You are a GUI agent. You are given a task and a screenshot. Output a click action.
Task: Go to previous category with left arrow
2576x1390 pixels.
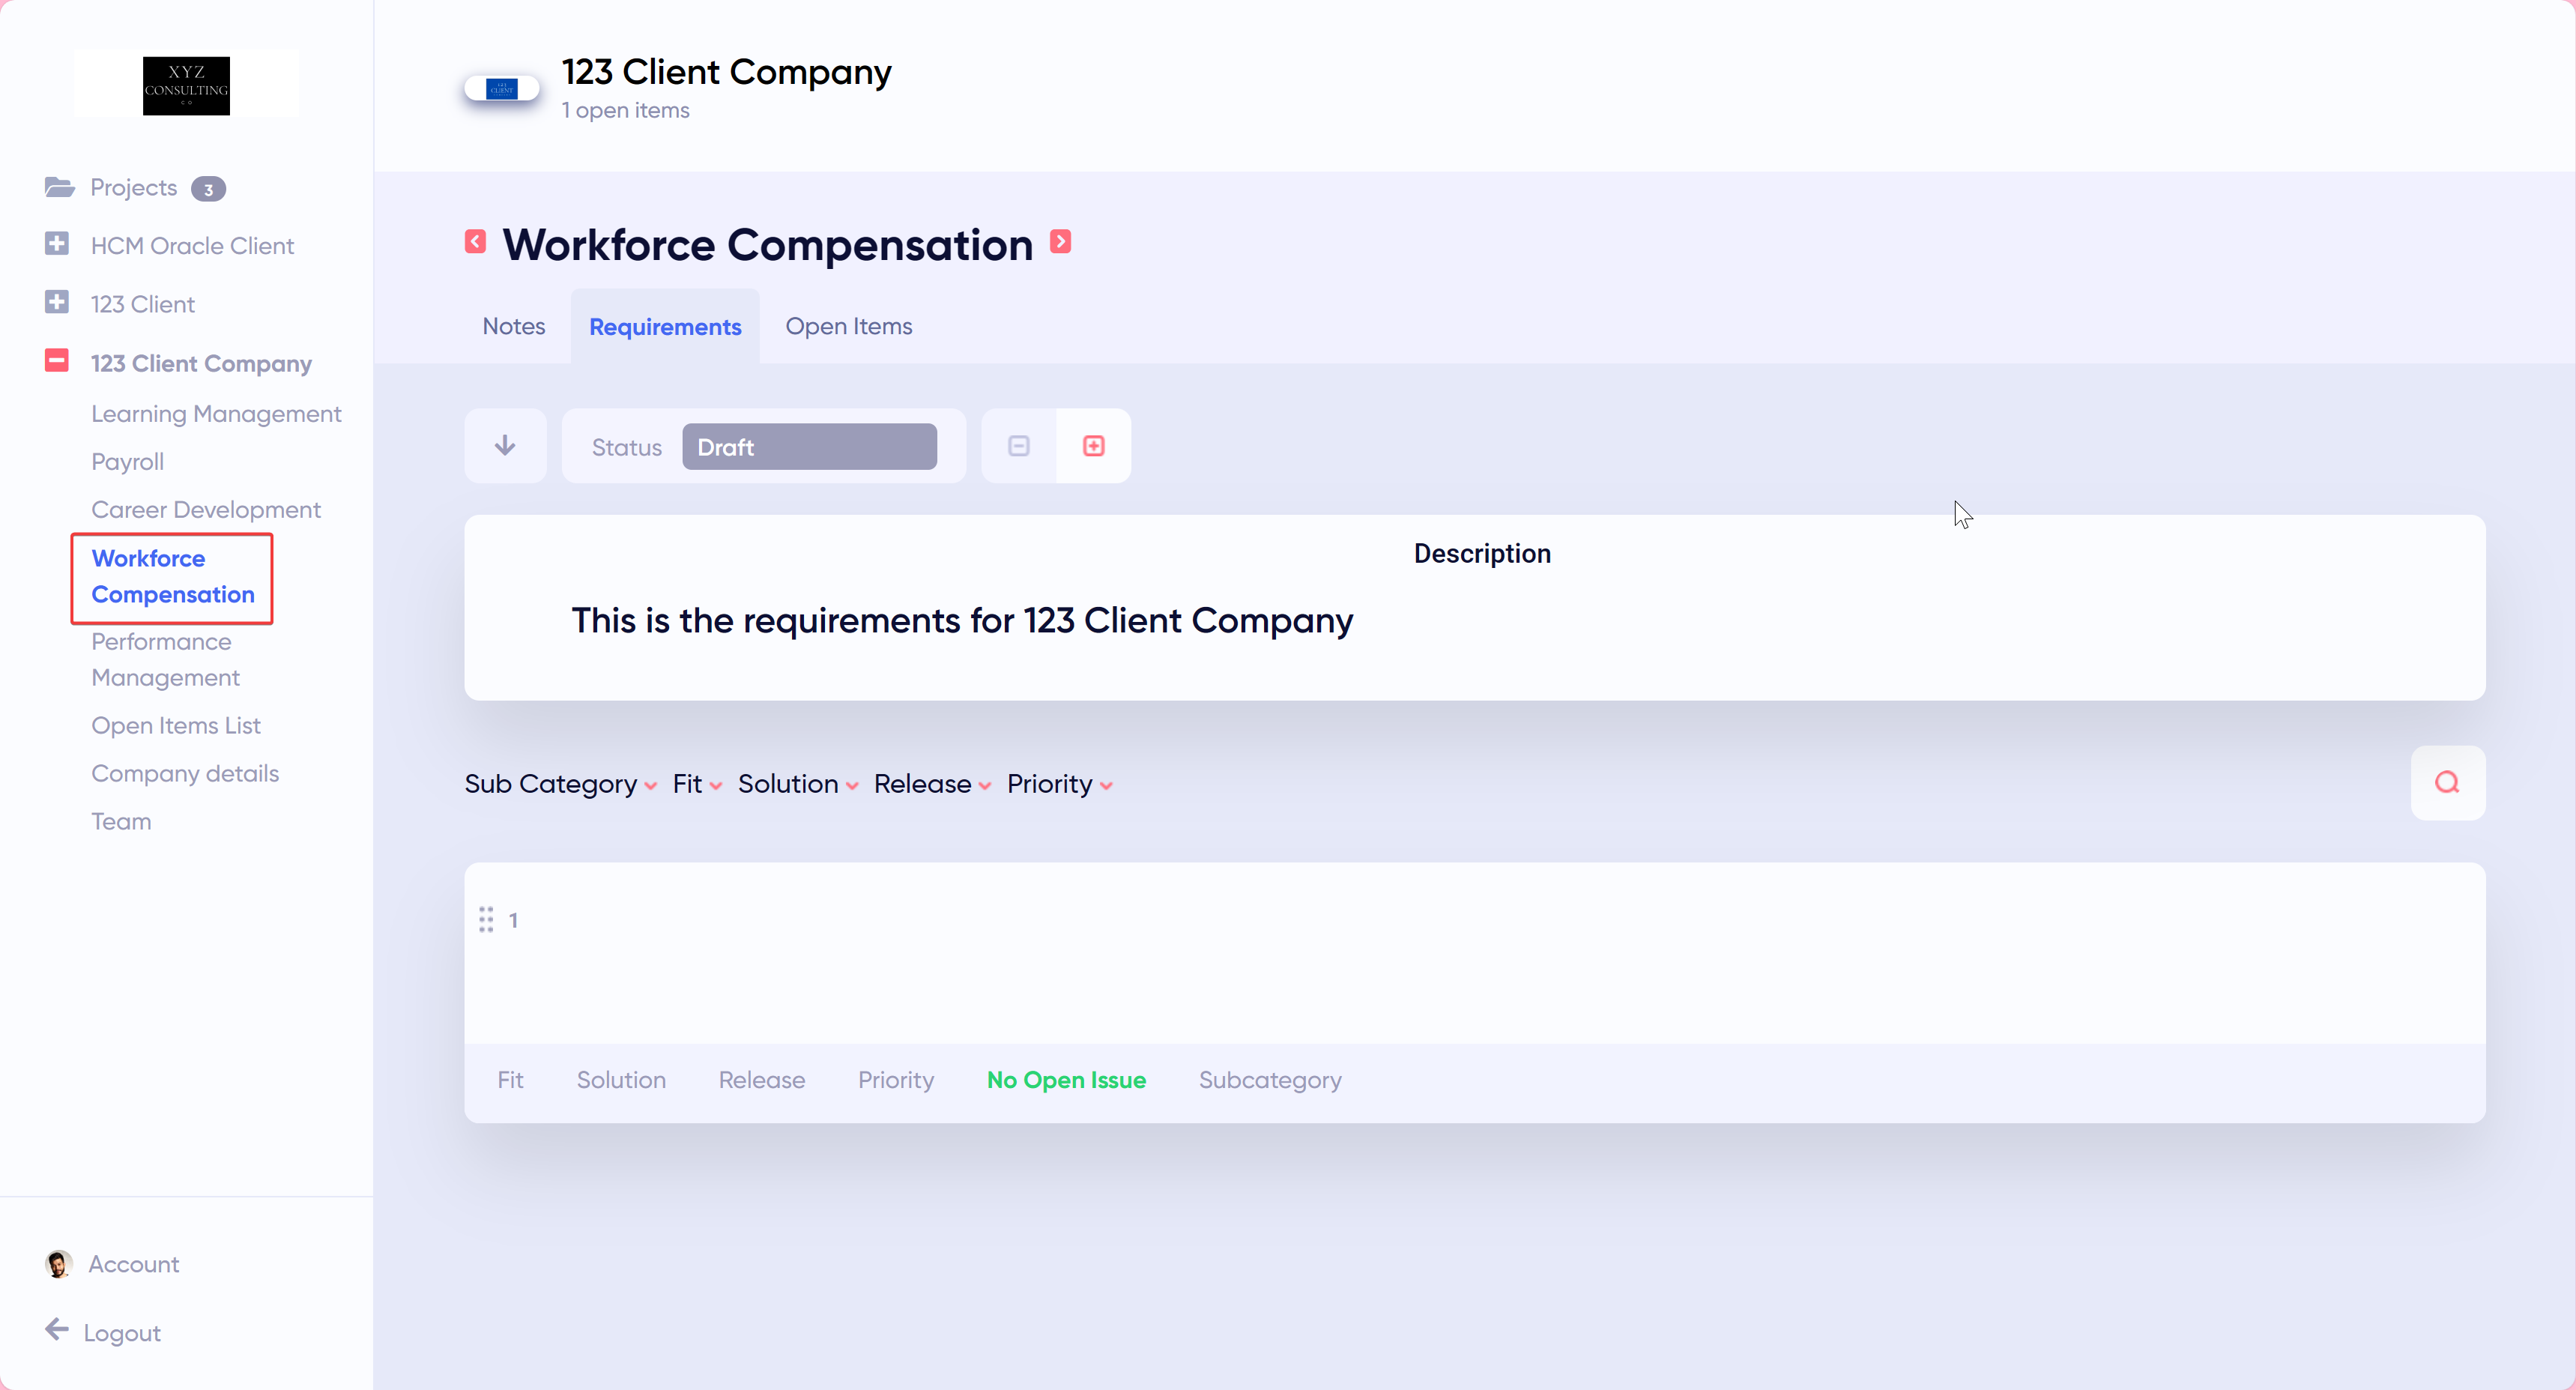click(475, 242)
